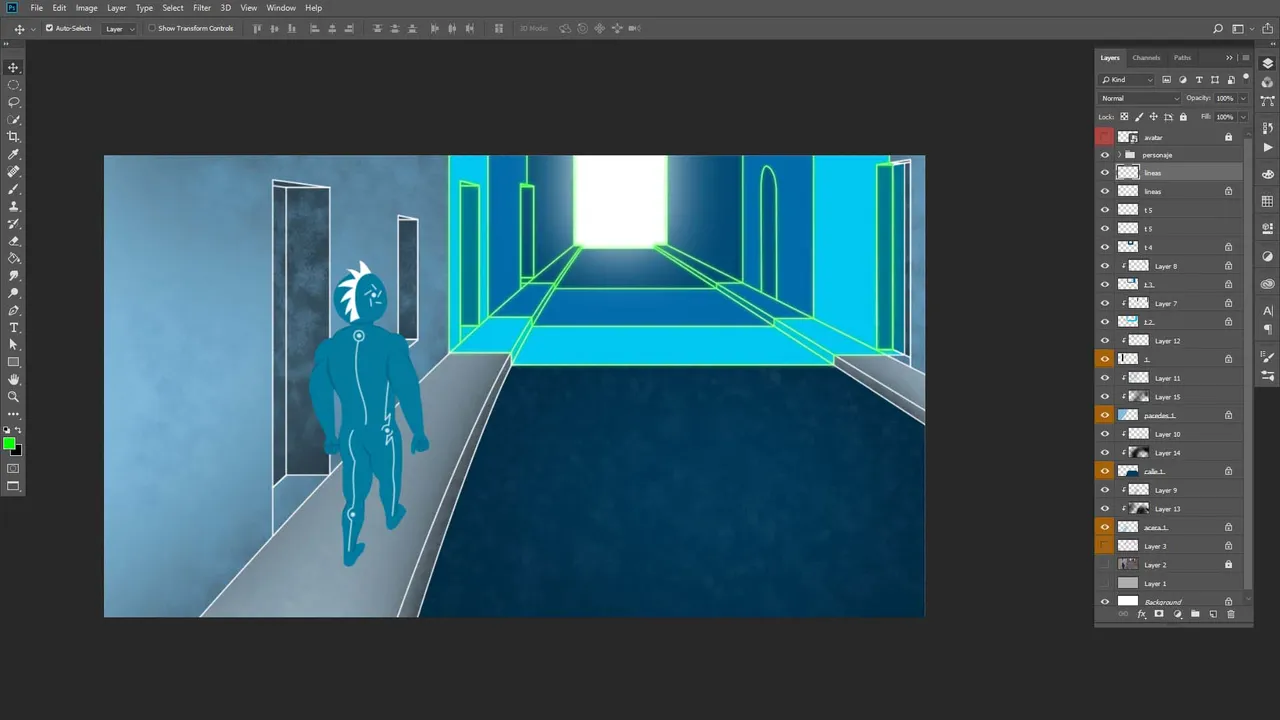Select the Pen tool
This screenshot has width=1280, height=720.
tap(13, 310)
